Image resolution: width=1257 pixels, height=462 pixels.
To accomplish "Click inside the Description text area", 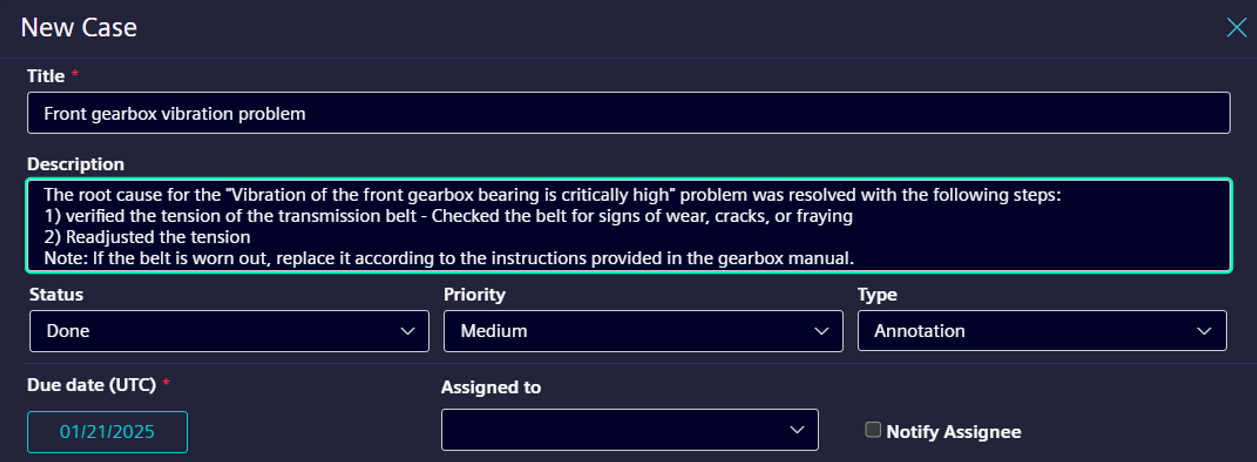I will 628,225.
